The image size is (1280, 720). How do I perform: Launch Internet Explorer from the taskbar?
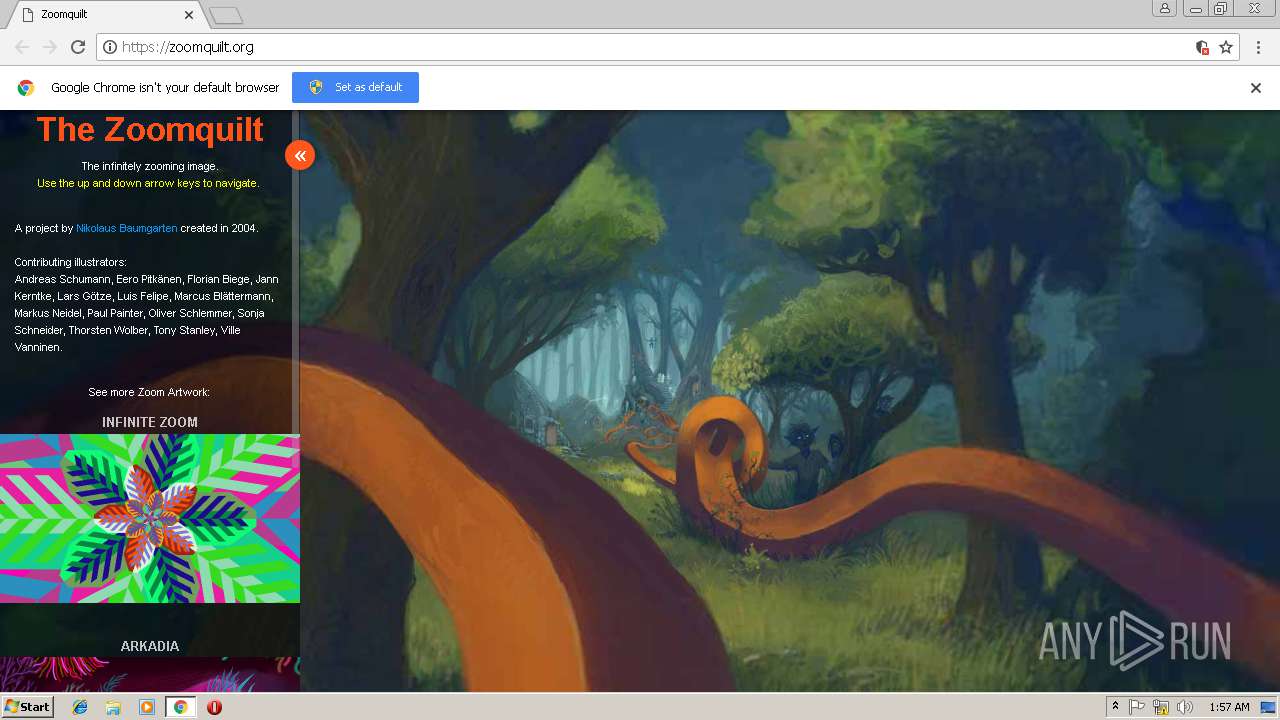tap(80, 707)
